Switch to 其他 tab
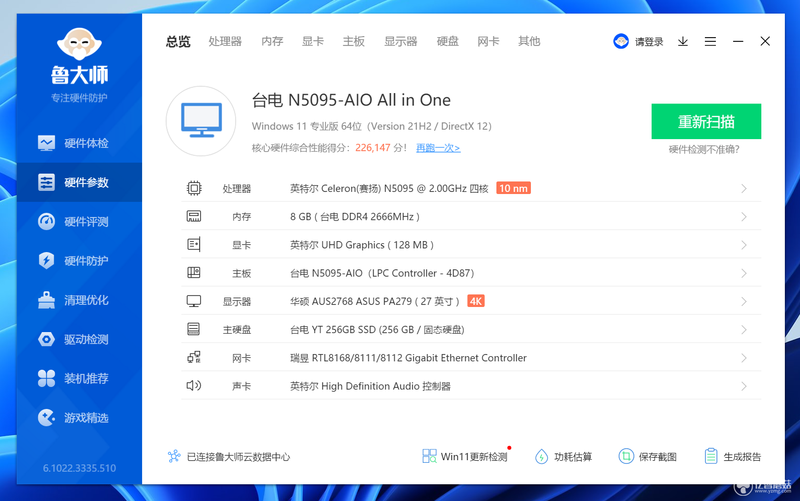The height and width of the screenshot is (501, 800). [x=529, y=41]
